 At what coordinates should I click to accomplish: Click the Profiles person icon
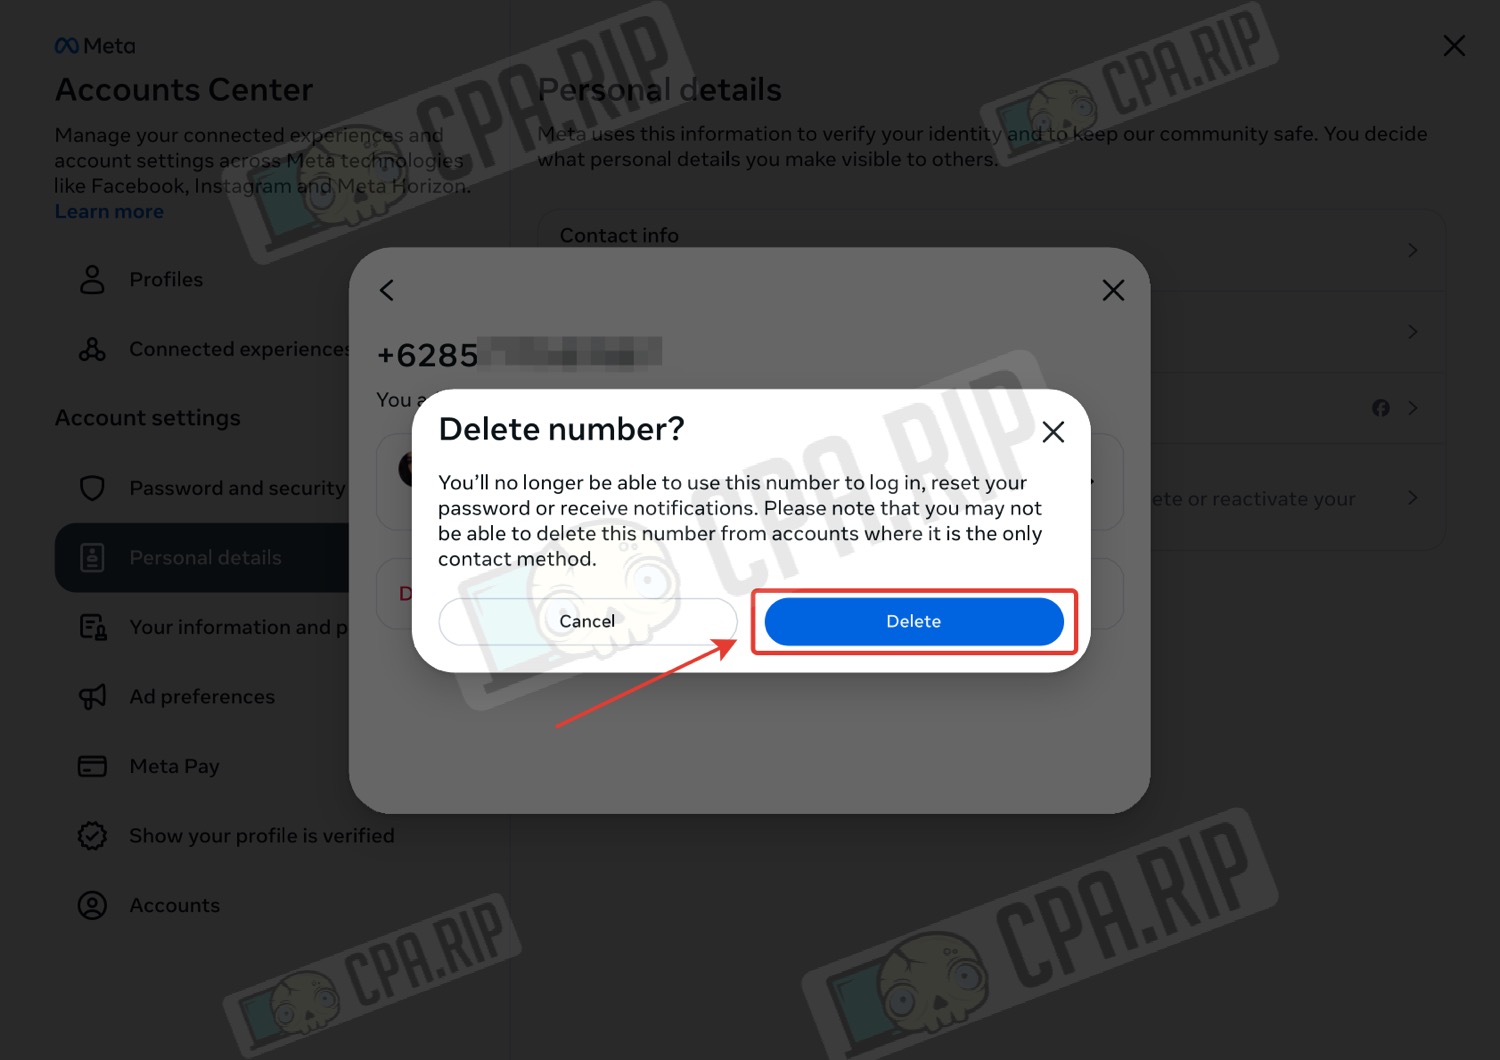pyautogui.click(x=92, y=280)
